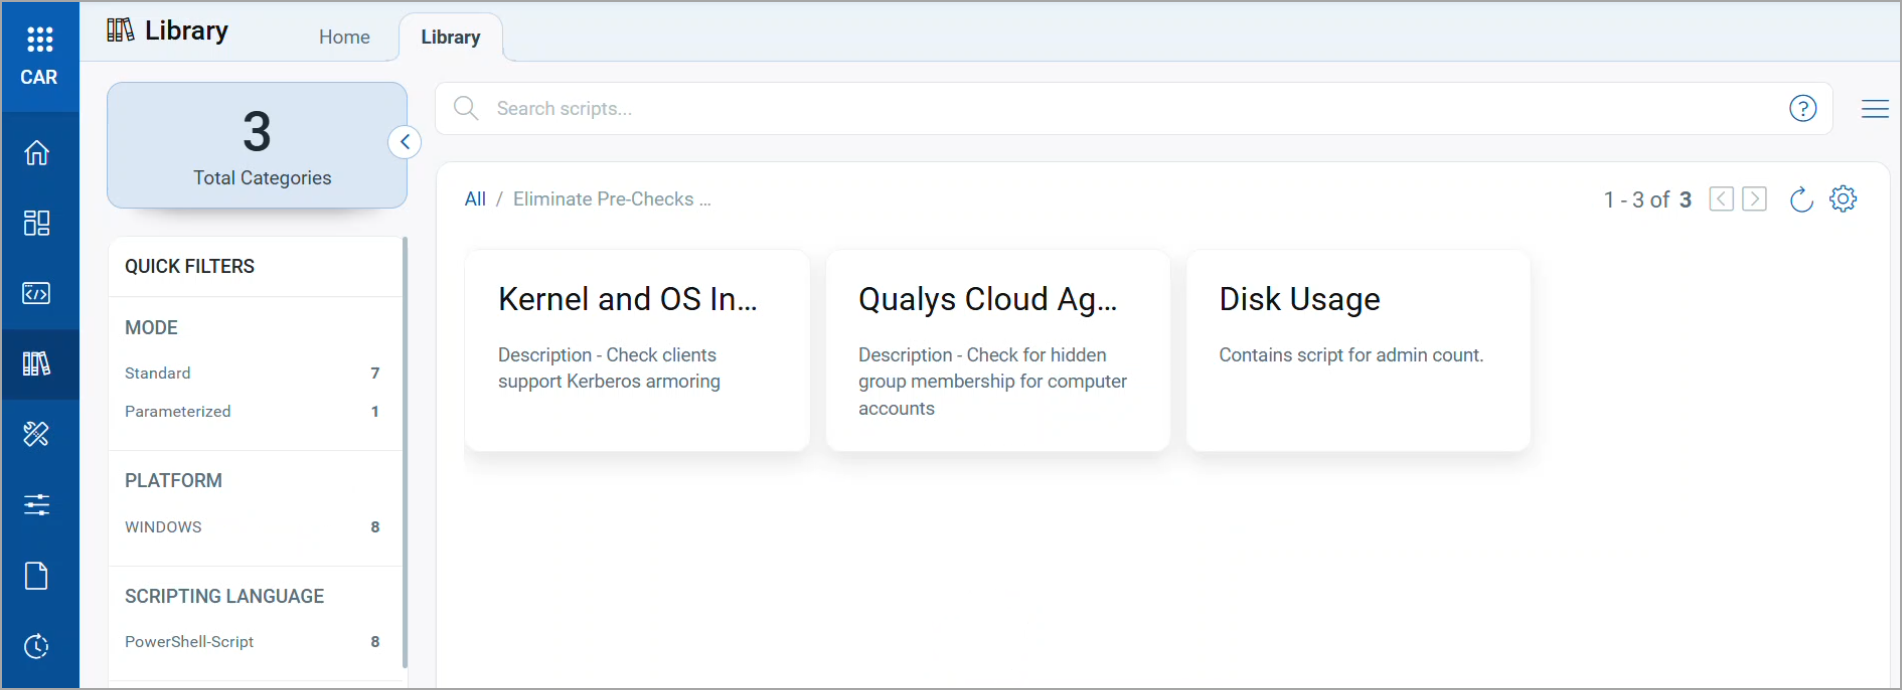Open the dashboard icon in sidebar
Screen dimensions: 1902x690
37,223
